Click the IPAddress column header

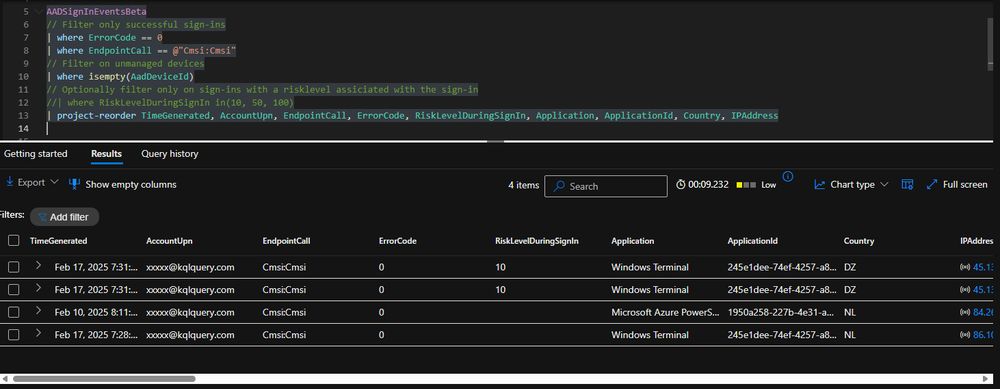click(977, 241)
